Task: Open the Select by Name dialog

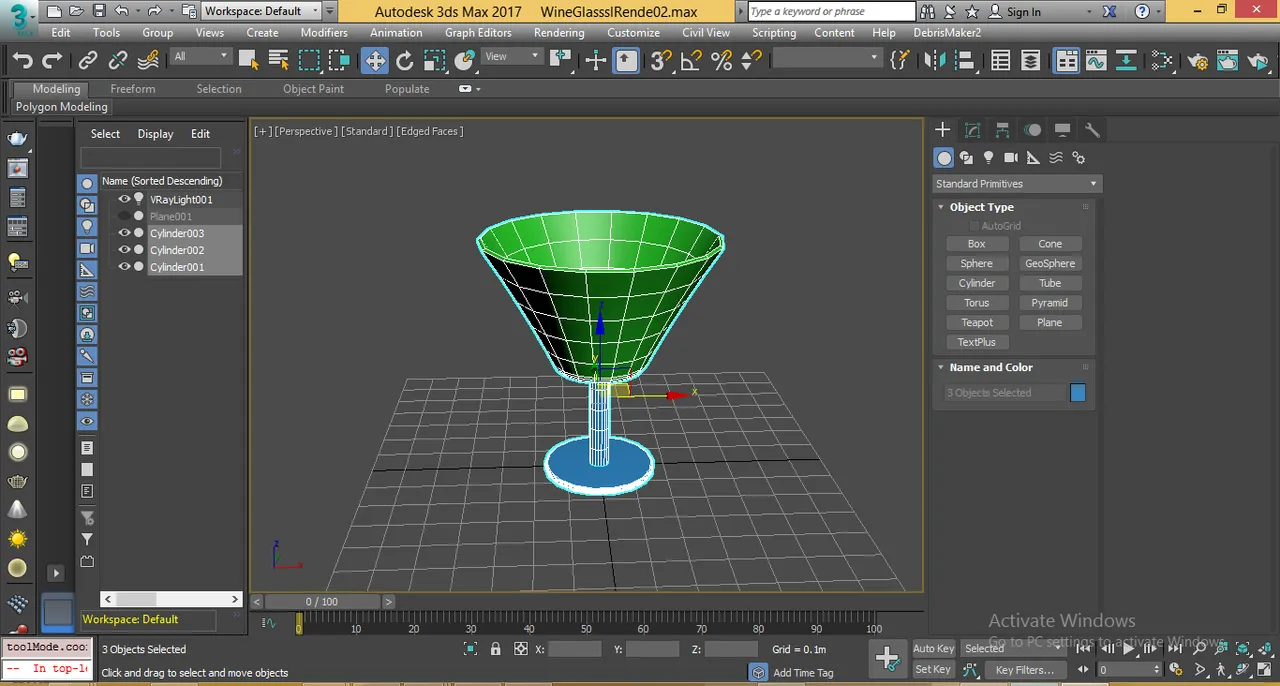Action: coord(279,61)
